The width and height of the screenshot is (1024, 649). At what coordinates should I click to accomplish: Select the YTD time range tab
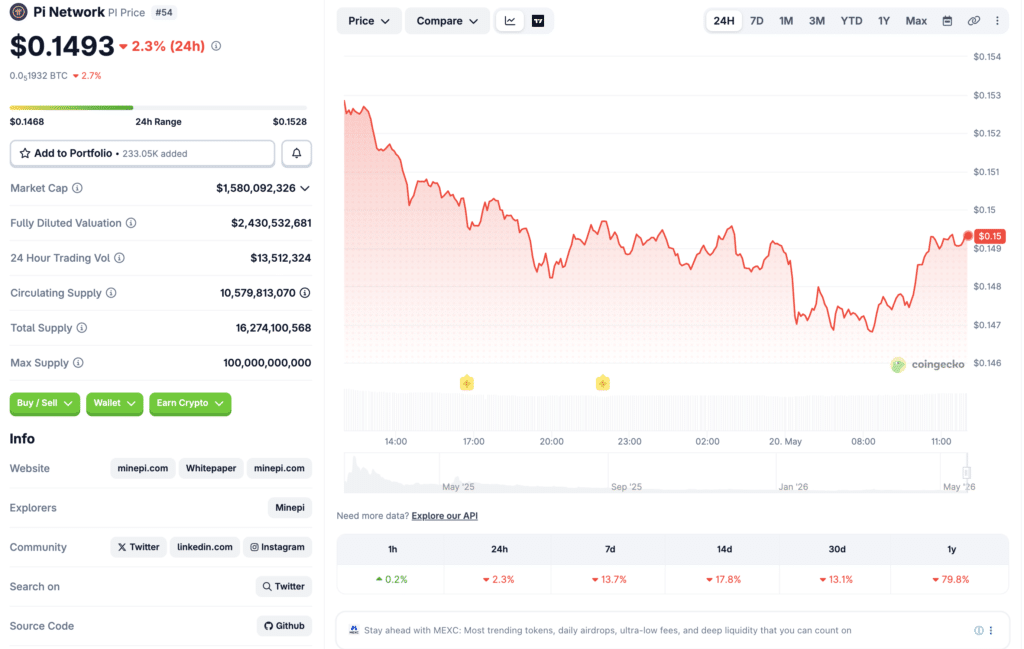(852, 21)
